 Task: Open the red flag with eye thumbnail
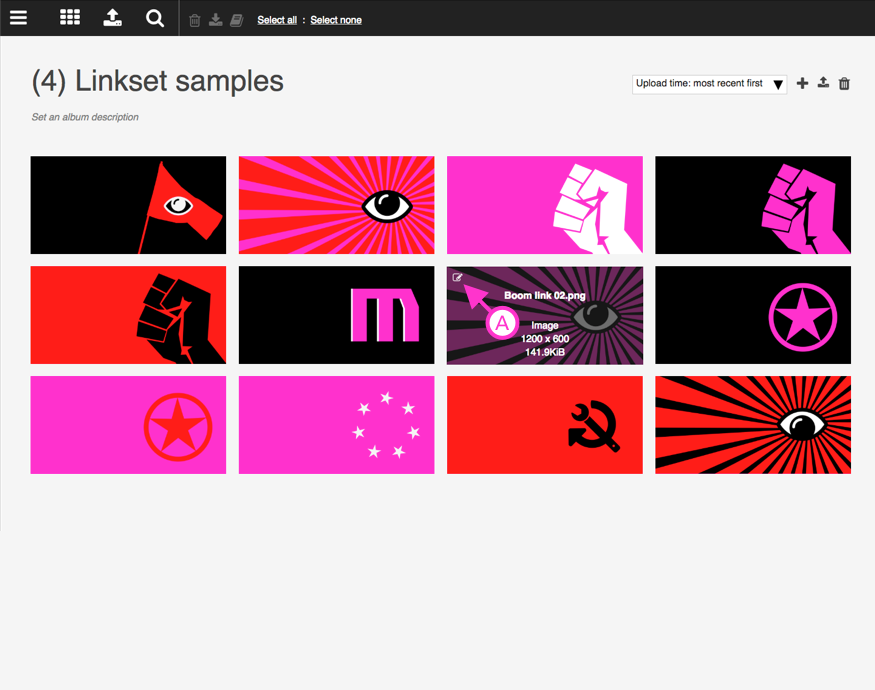[128, 205]
